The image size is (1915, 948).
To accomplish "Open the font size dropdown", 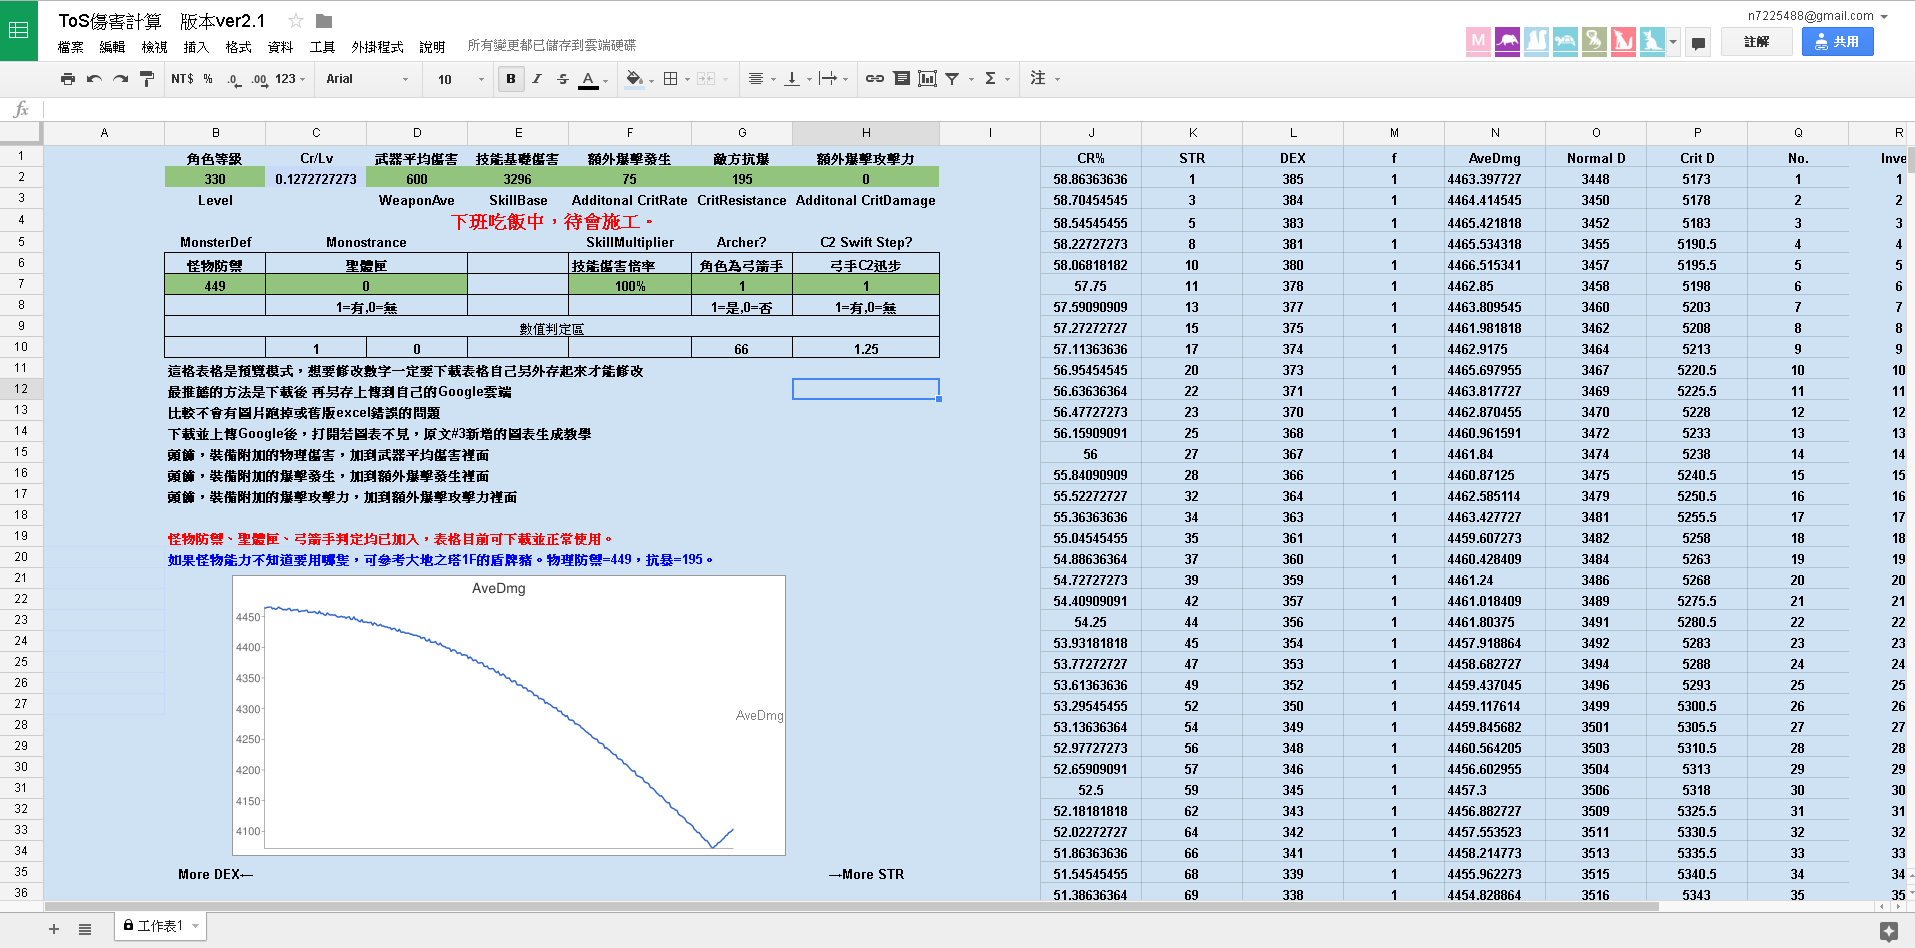I will 460,79.
